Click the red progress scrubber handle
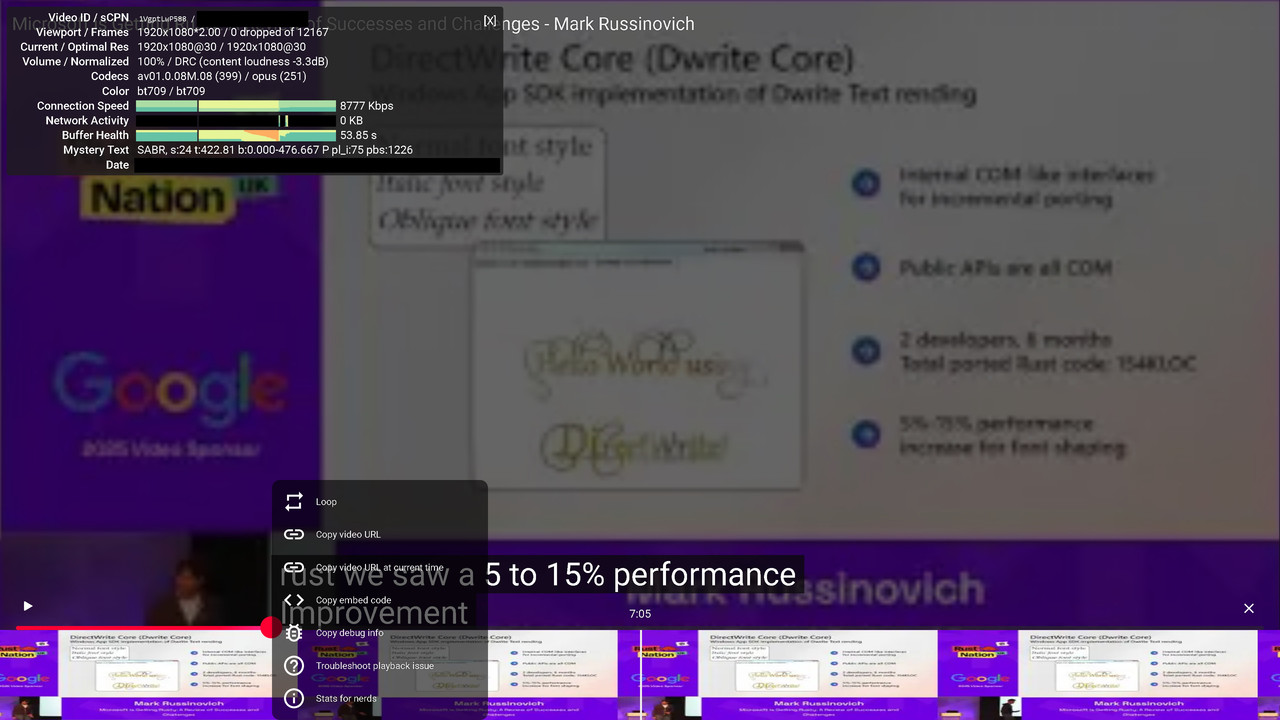The width and height of the screenshot is (1280, 720). (x=271, y=628)
